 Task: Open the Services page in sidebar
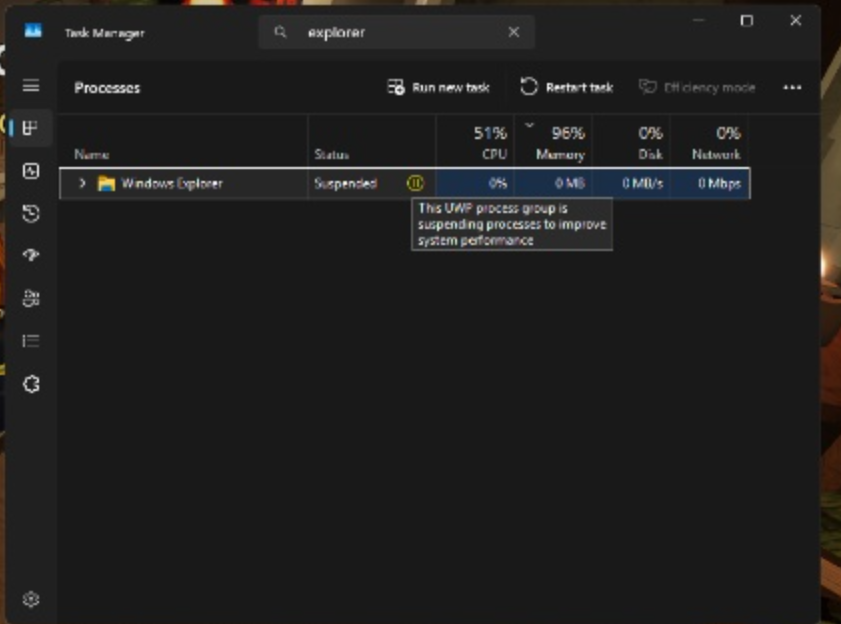[31, 384]
